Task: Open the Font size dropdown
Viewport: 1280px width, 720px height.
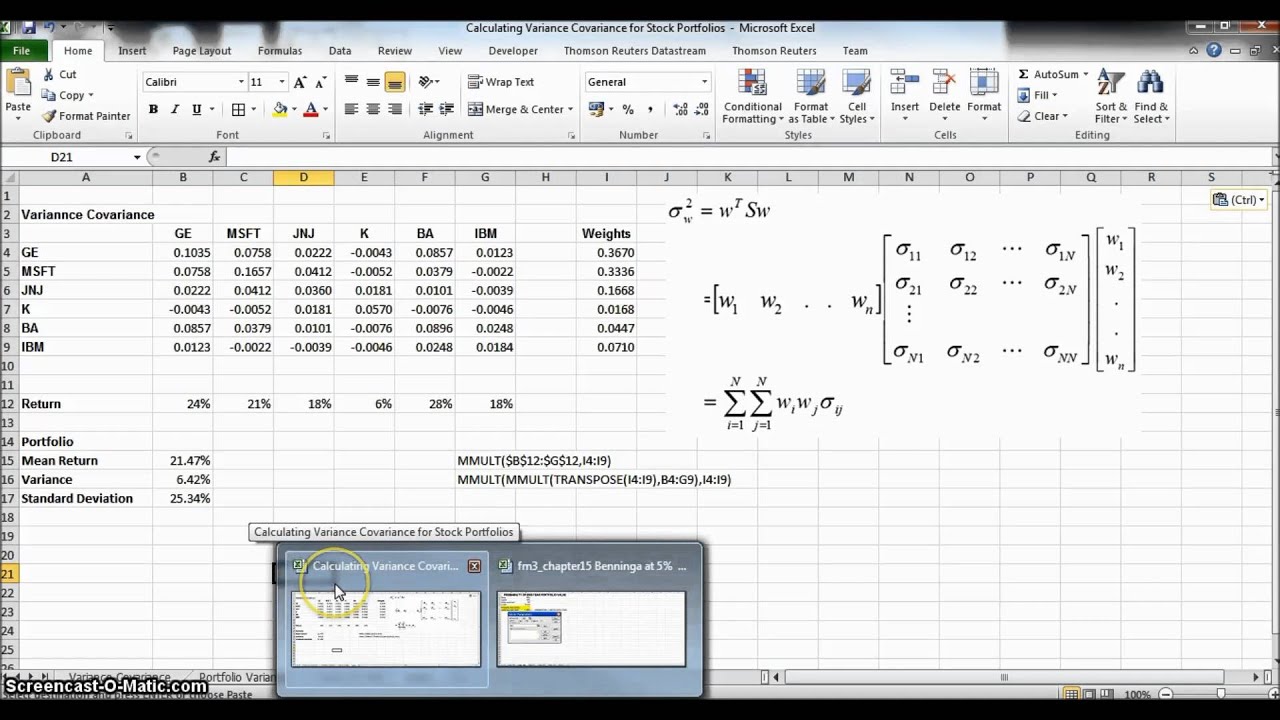Action: tap(282, 82)
